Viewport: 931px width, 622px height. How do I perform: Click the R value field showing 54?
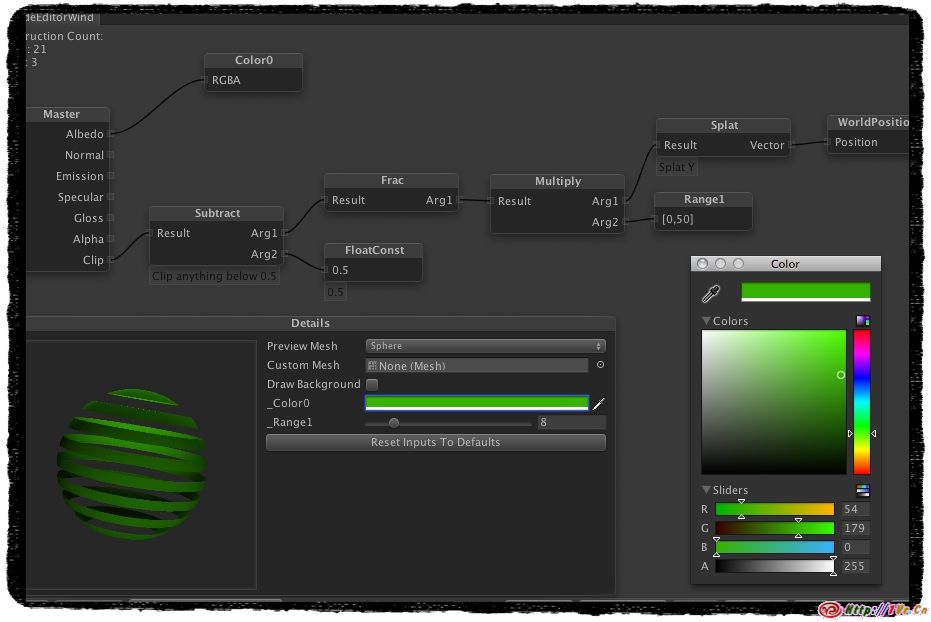click(855, 509)
